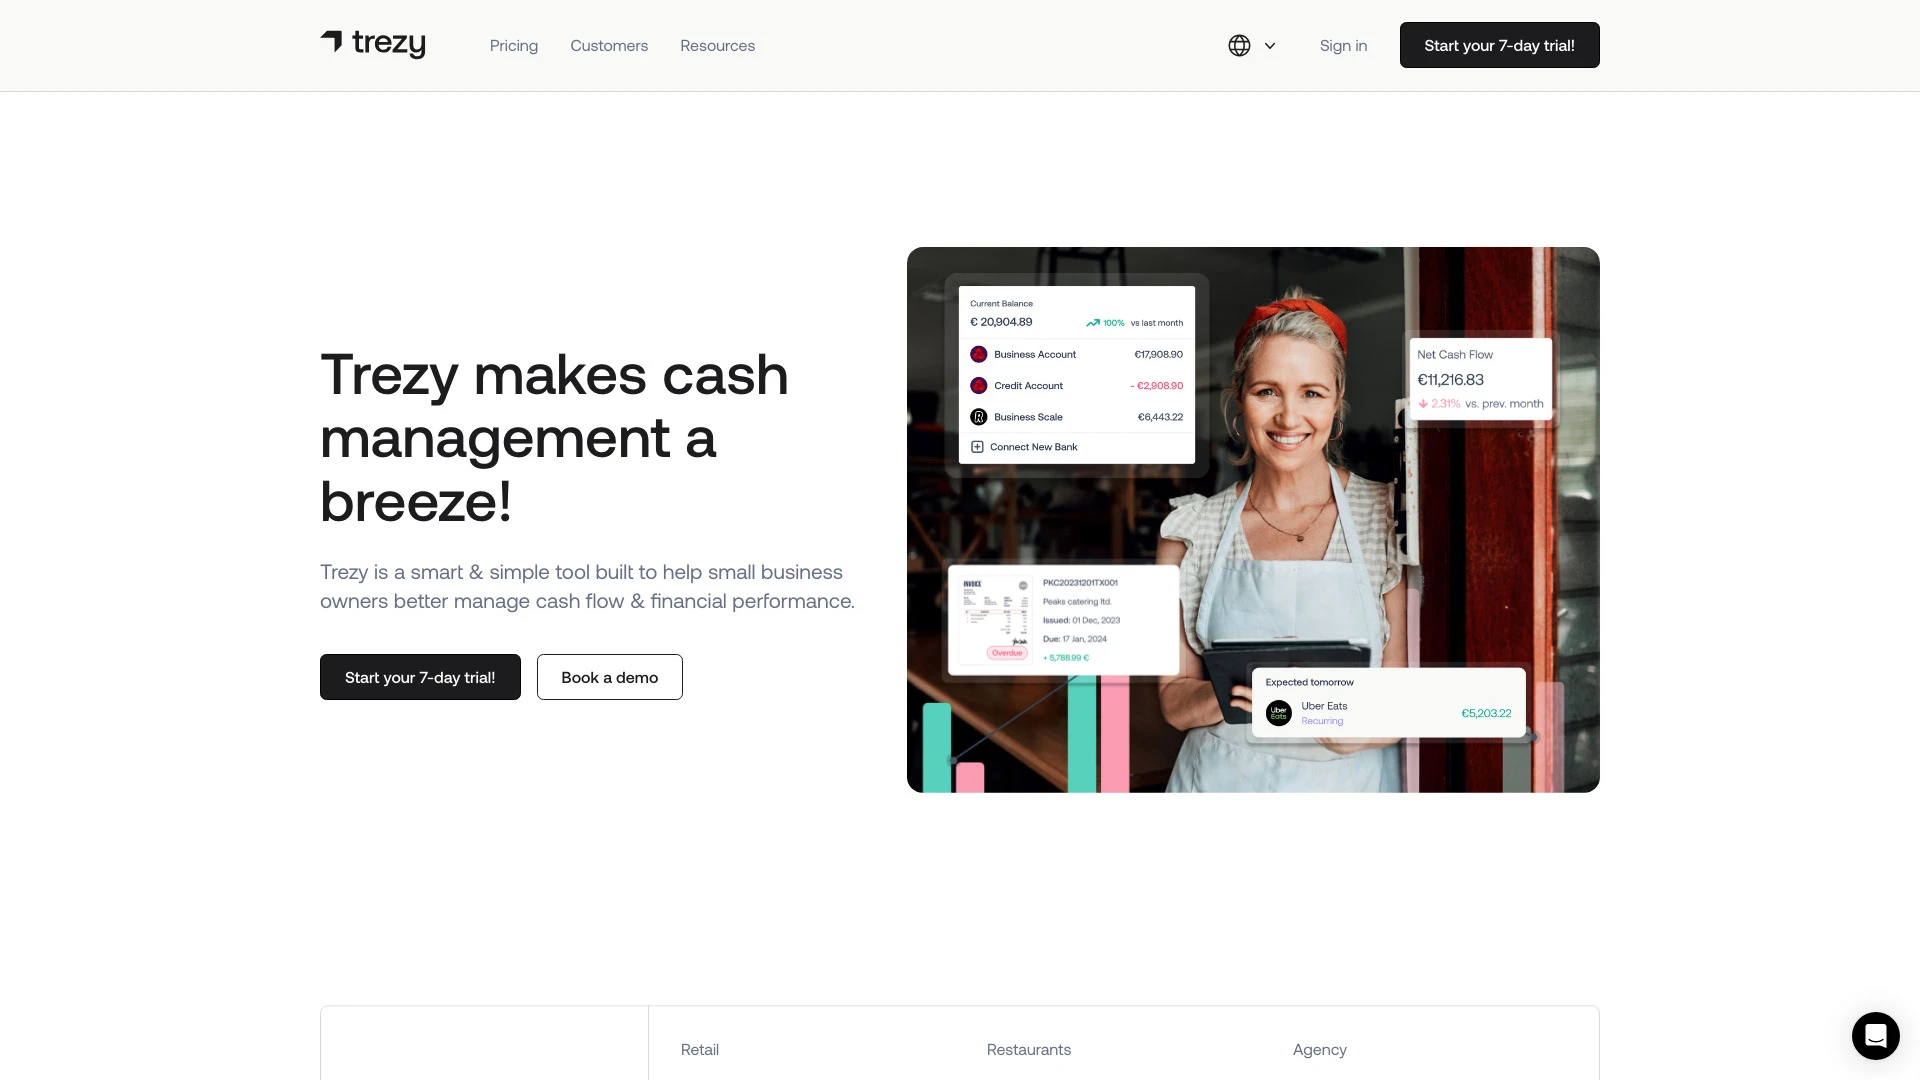Viewport: 1920px width, 1080px height.
Task: Click the globe/language selector icon
Action: point(1237,45)
